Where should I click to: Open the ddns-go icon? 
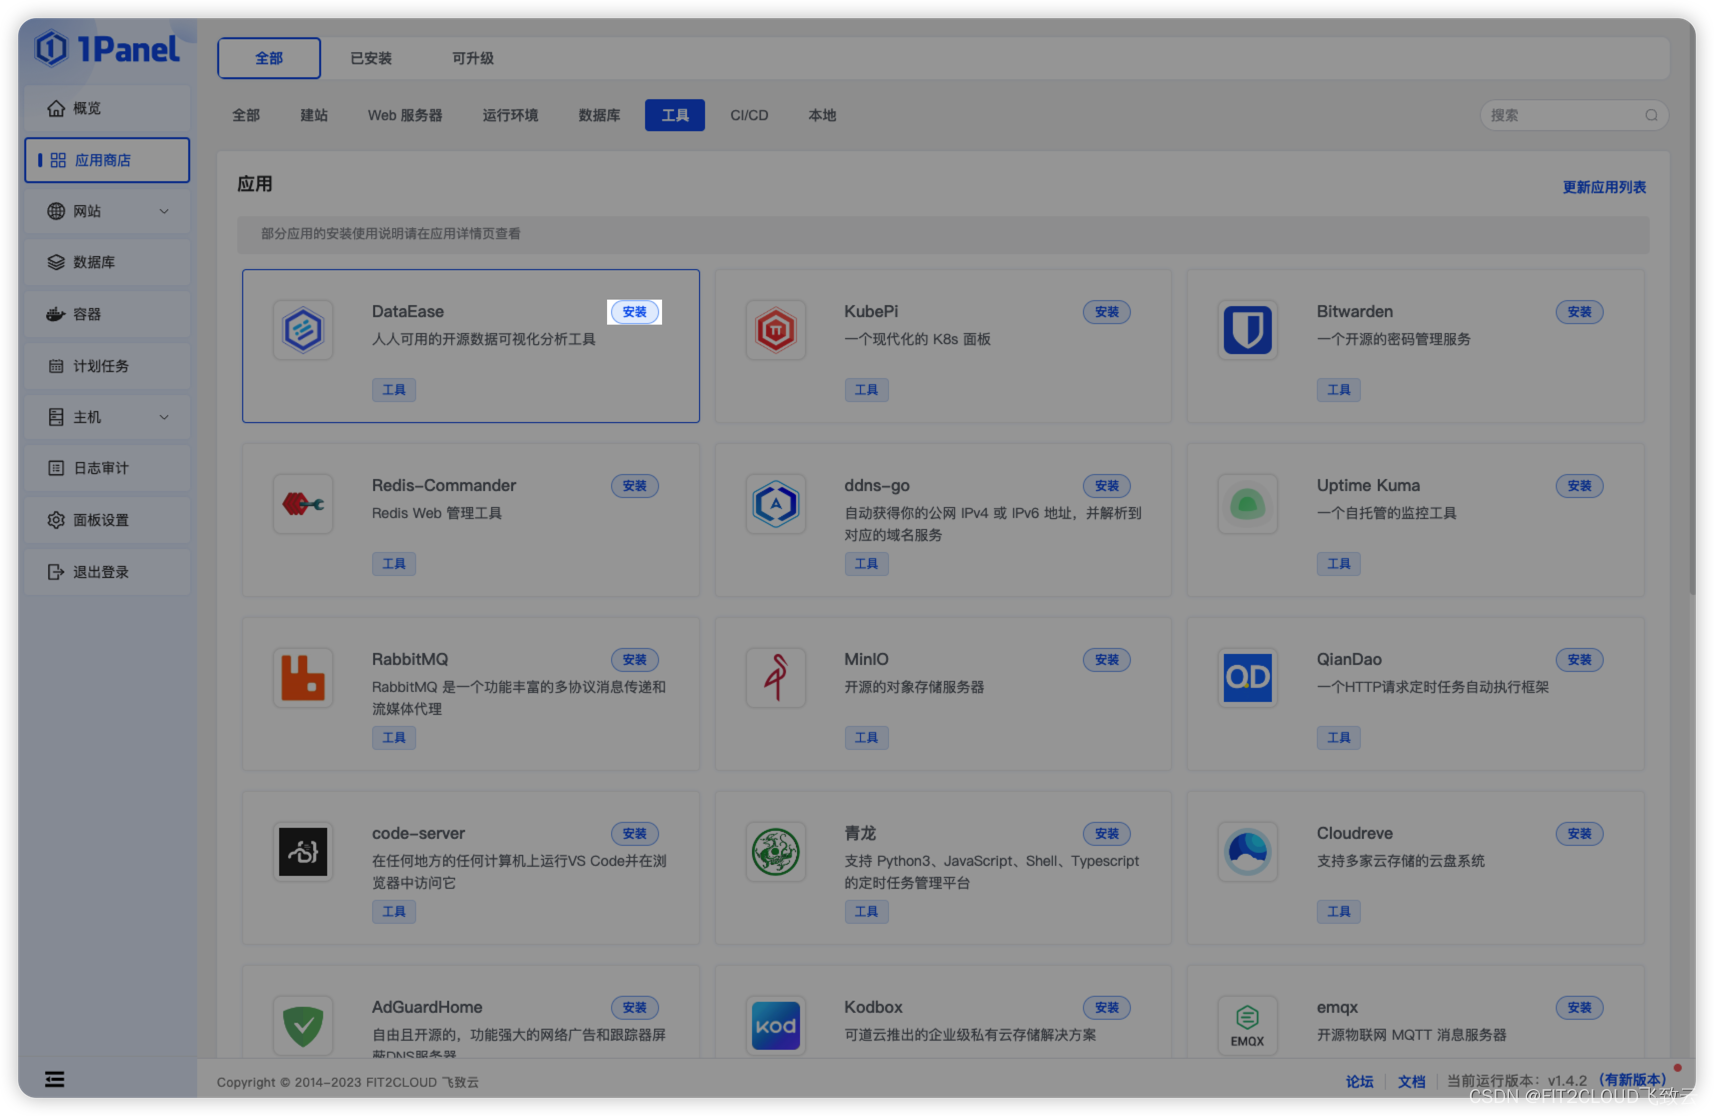pyautogui.click(x=776, y=504)
